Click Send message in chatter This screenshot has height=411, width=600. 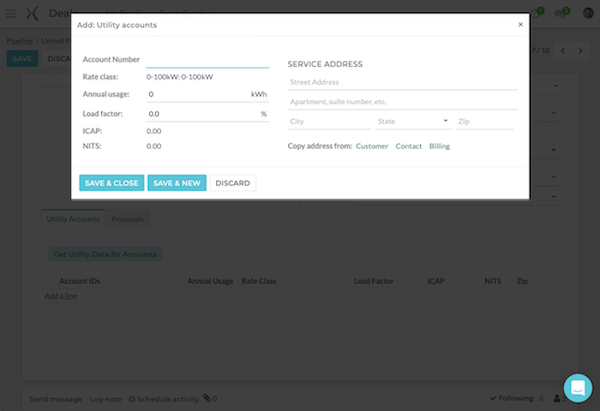55,399
